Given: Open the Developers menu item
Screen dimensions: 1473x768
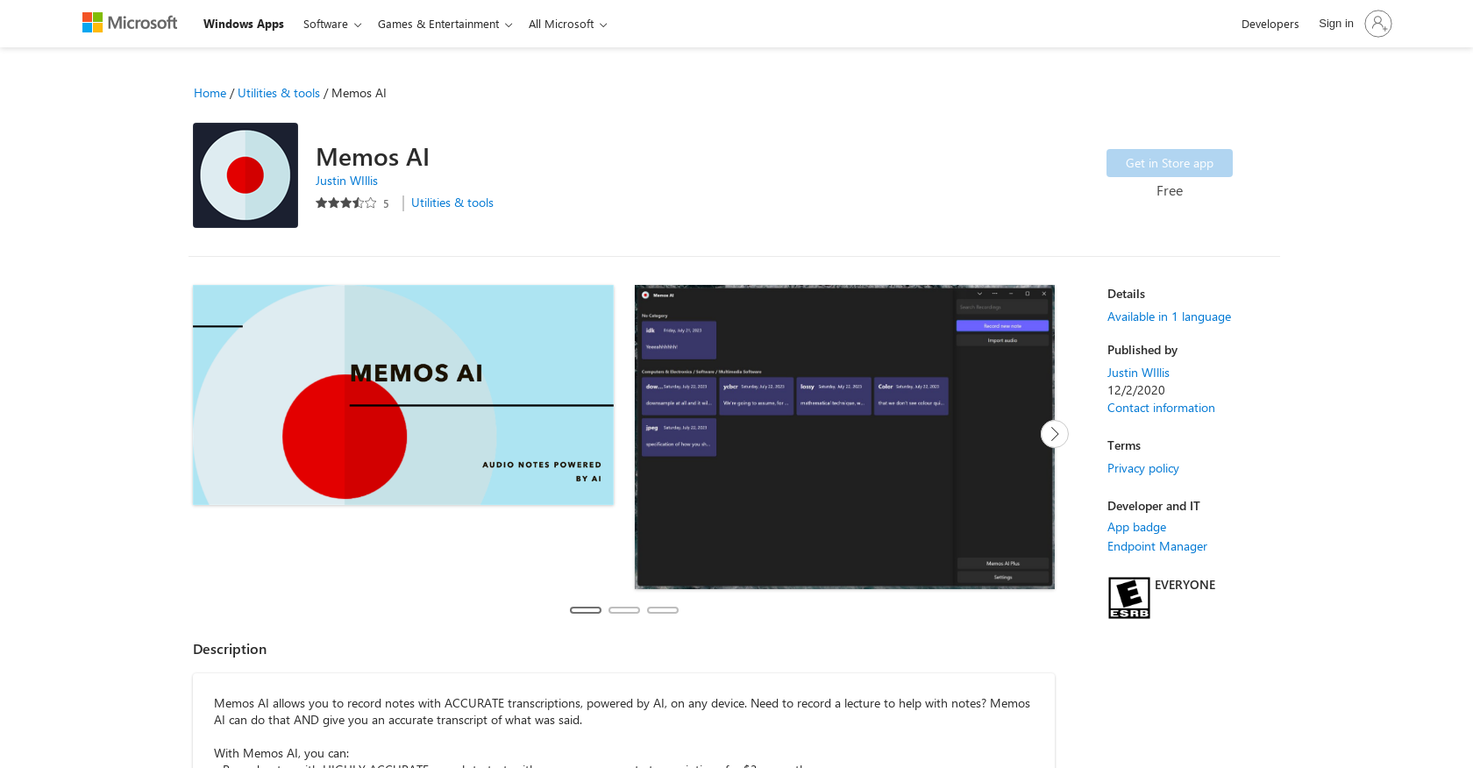Looking at the screenshot, I should pos(1269,23).
